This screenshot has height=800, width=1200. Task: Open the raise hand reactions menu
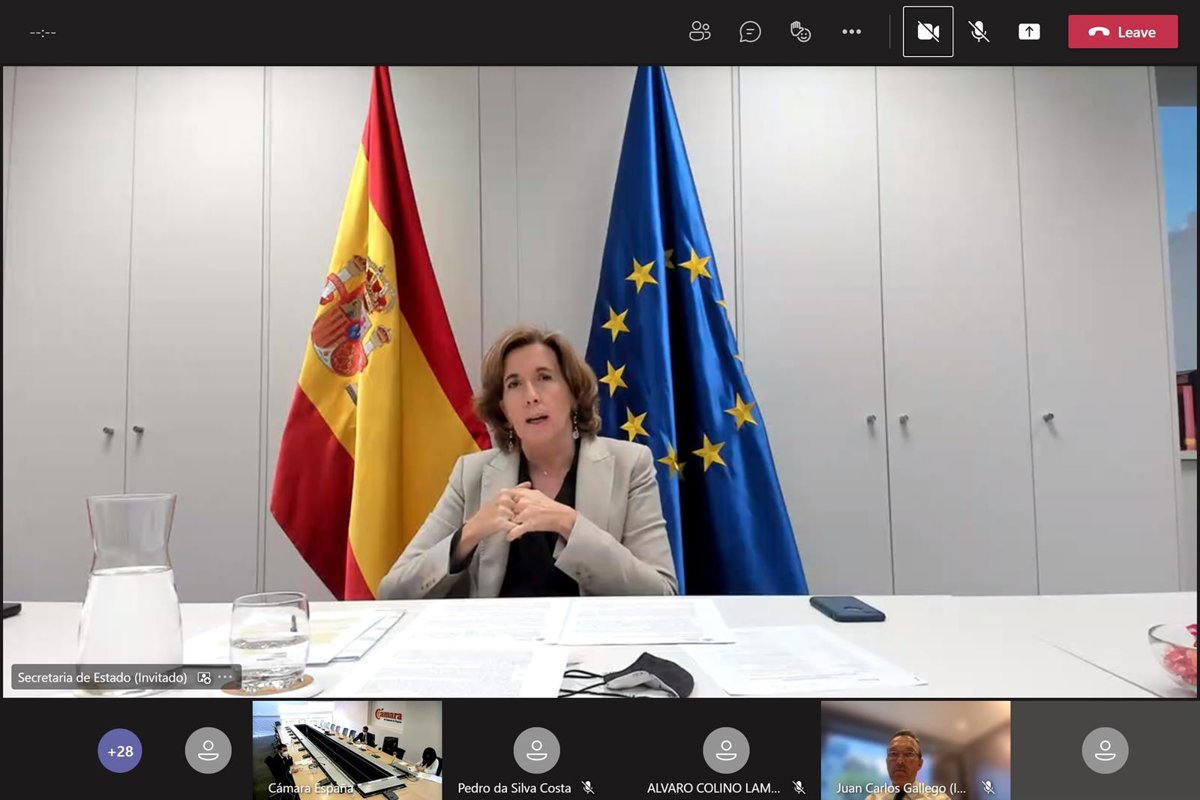pyautogui.click(x=800, y=32)
